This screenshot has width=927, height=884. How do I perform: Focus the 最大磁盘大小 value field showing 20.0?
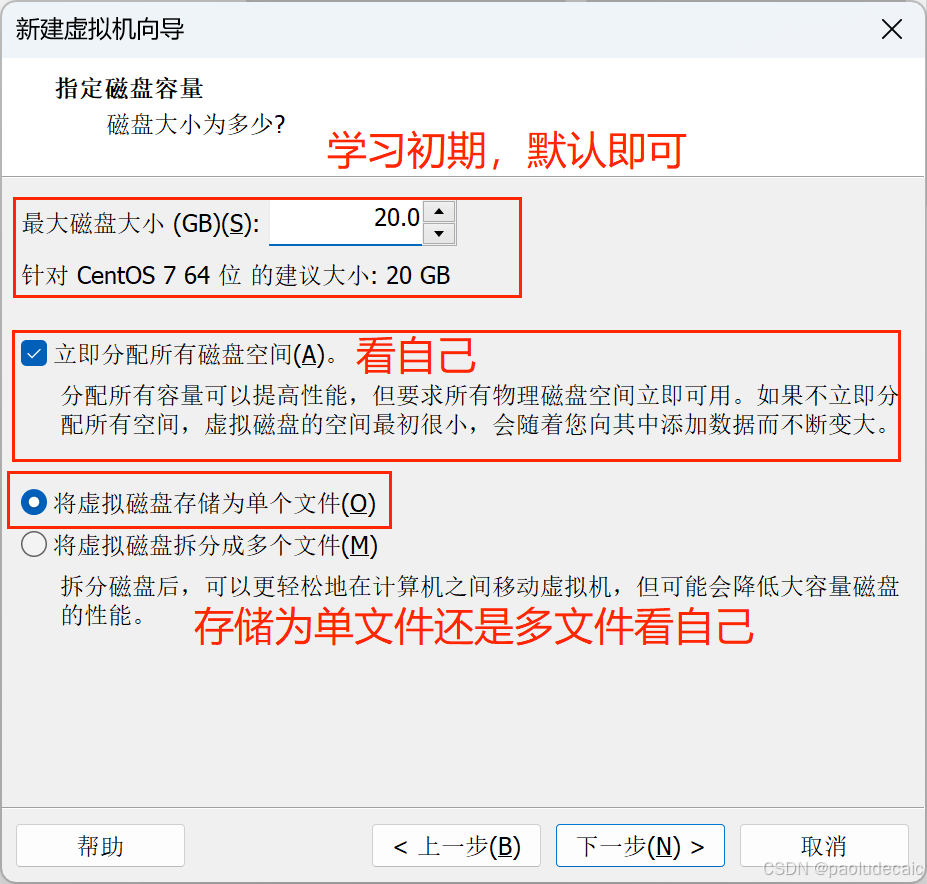[x=346, y=223]
